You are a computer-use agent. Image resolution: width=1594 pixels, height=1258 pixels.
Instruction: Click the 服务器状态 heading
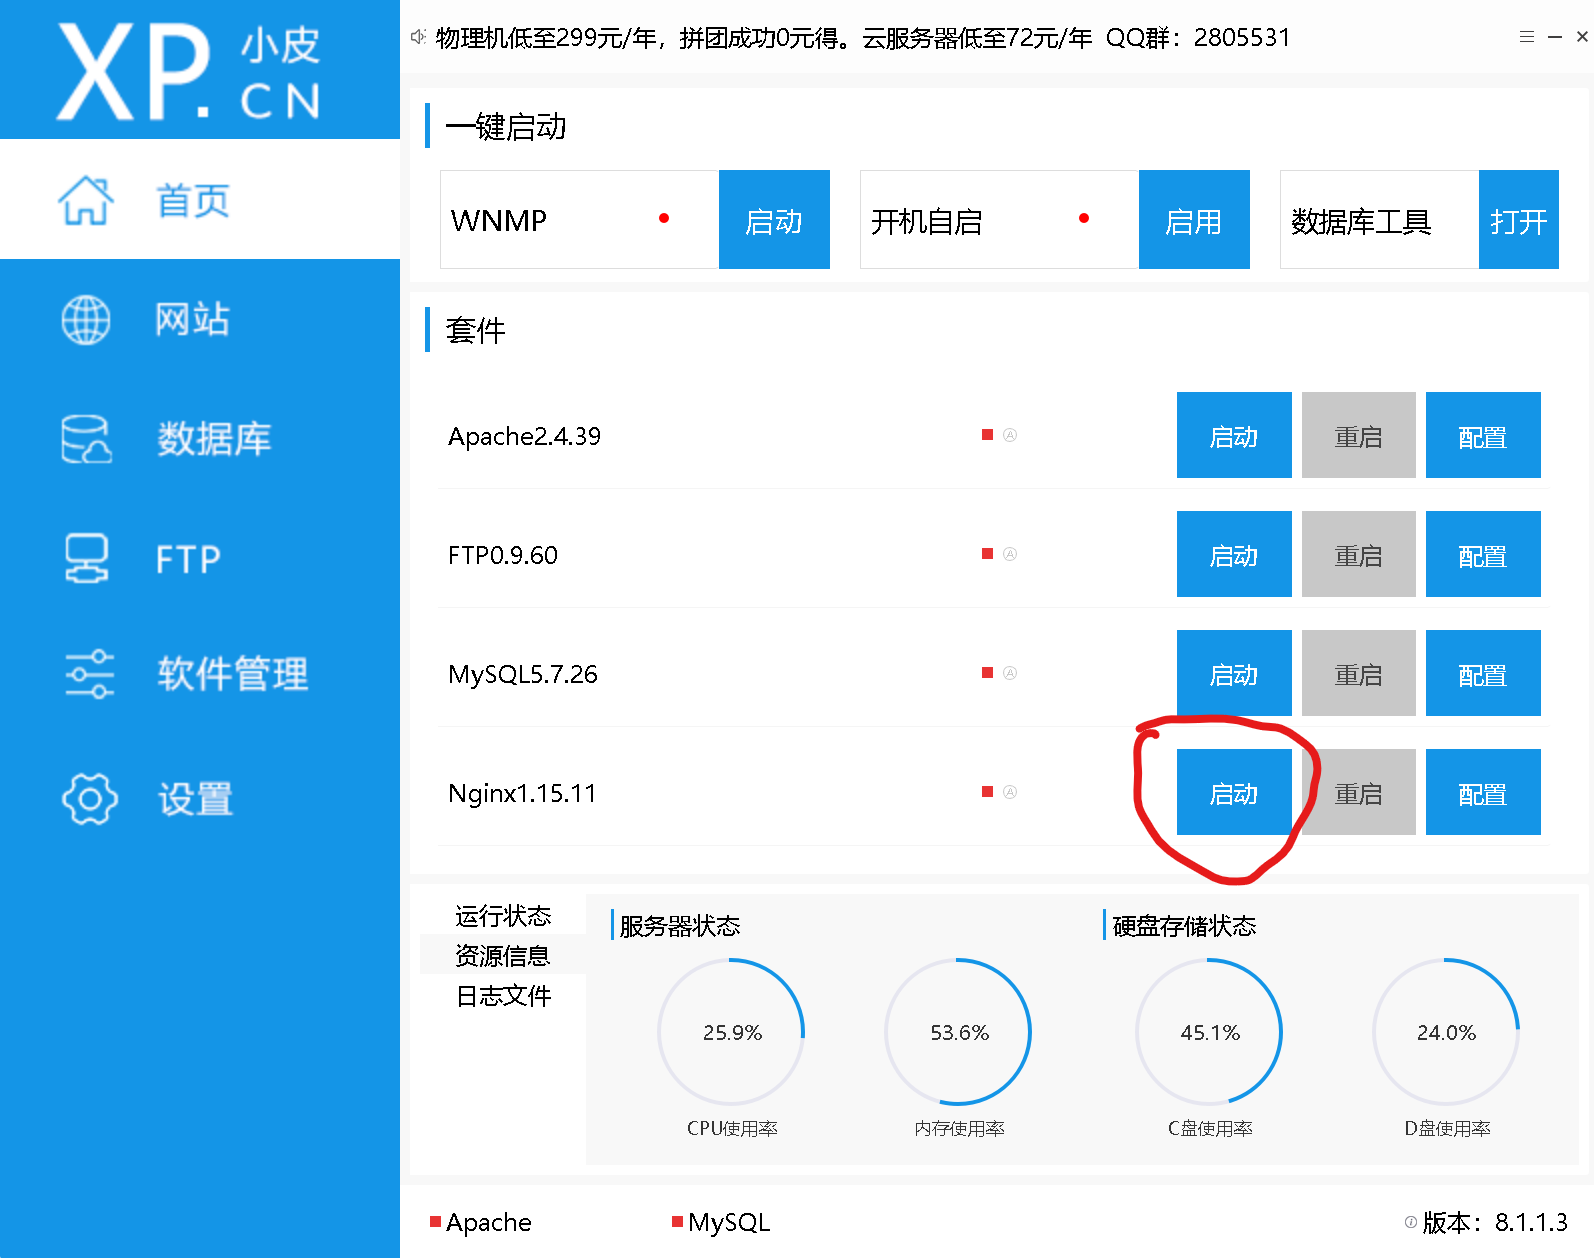click(x=680, y=926)
